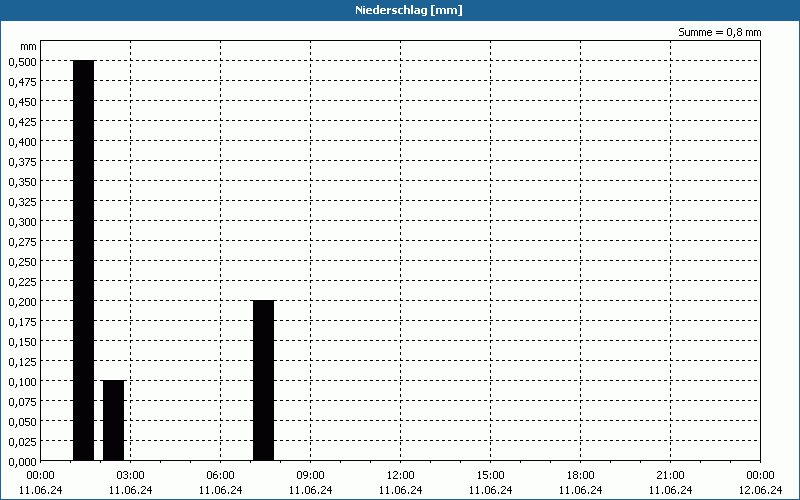This screenshot has width=800, height=500.
Task: Click the 06:00 time axis label
Action: (x=220, y=476)
